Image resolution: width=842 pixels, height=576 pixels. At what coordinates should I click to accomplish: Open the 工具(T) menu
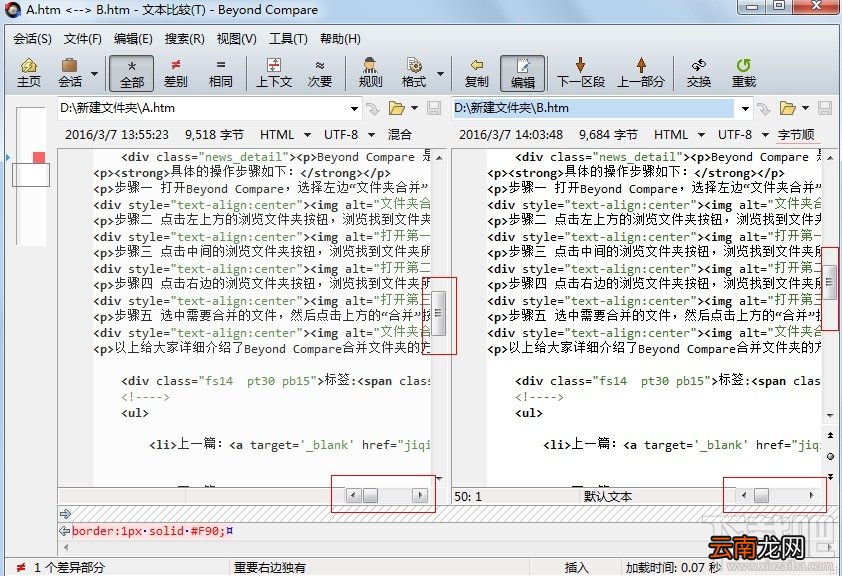[x=288, y=39]
